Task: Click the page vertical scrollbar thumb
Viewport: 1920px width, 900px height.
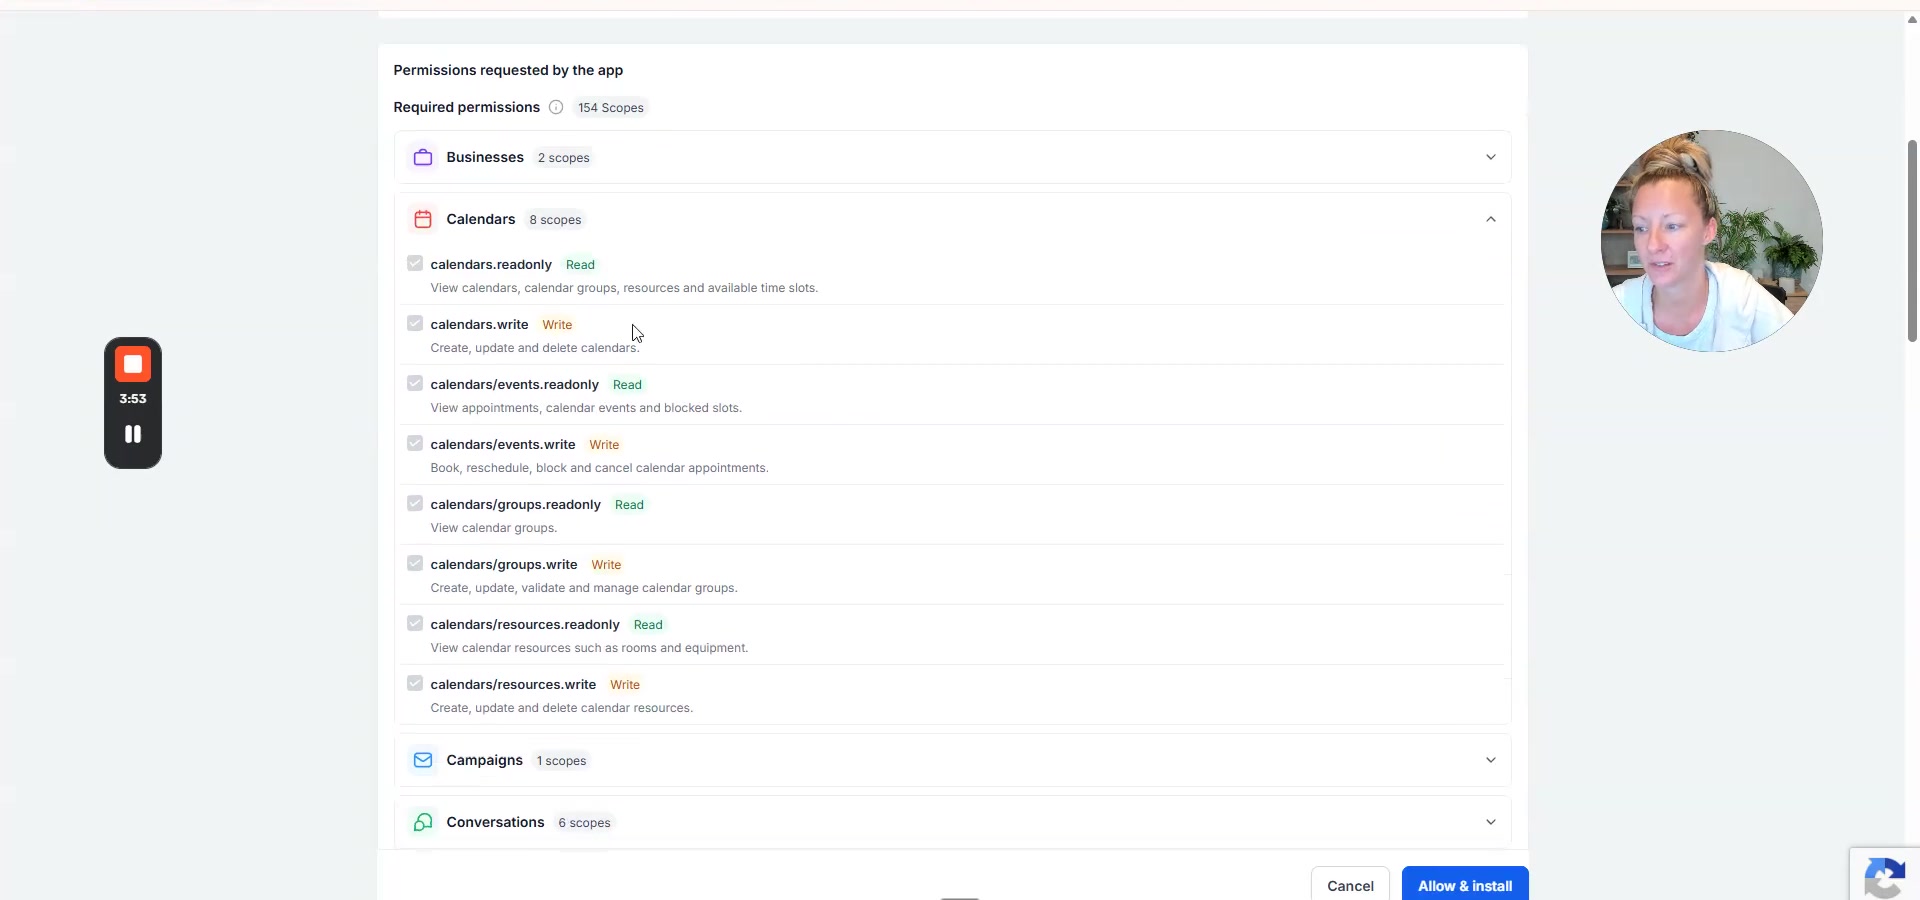Action: (1912, 240)
